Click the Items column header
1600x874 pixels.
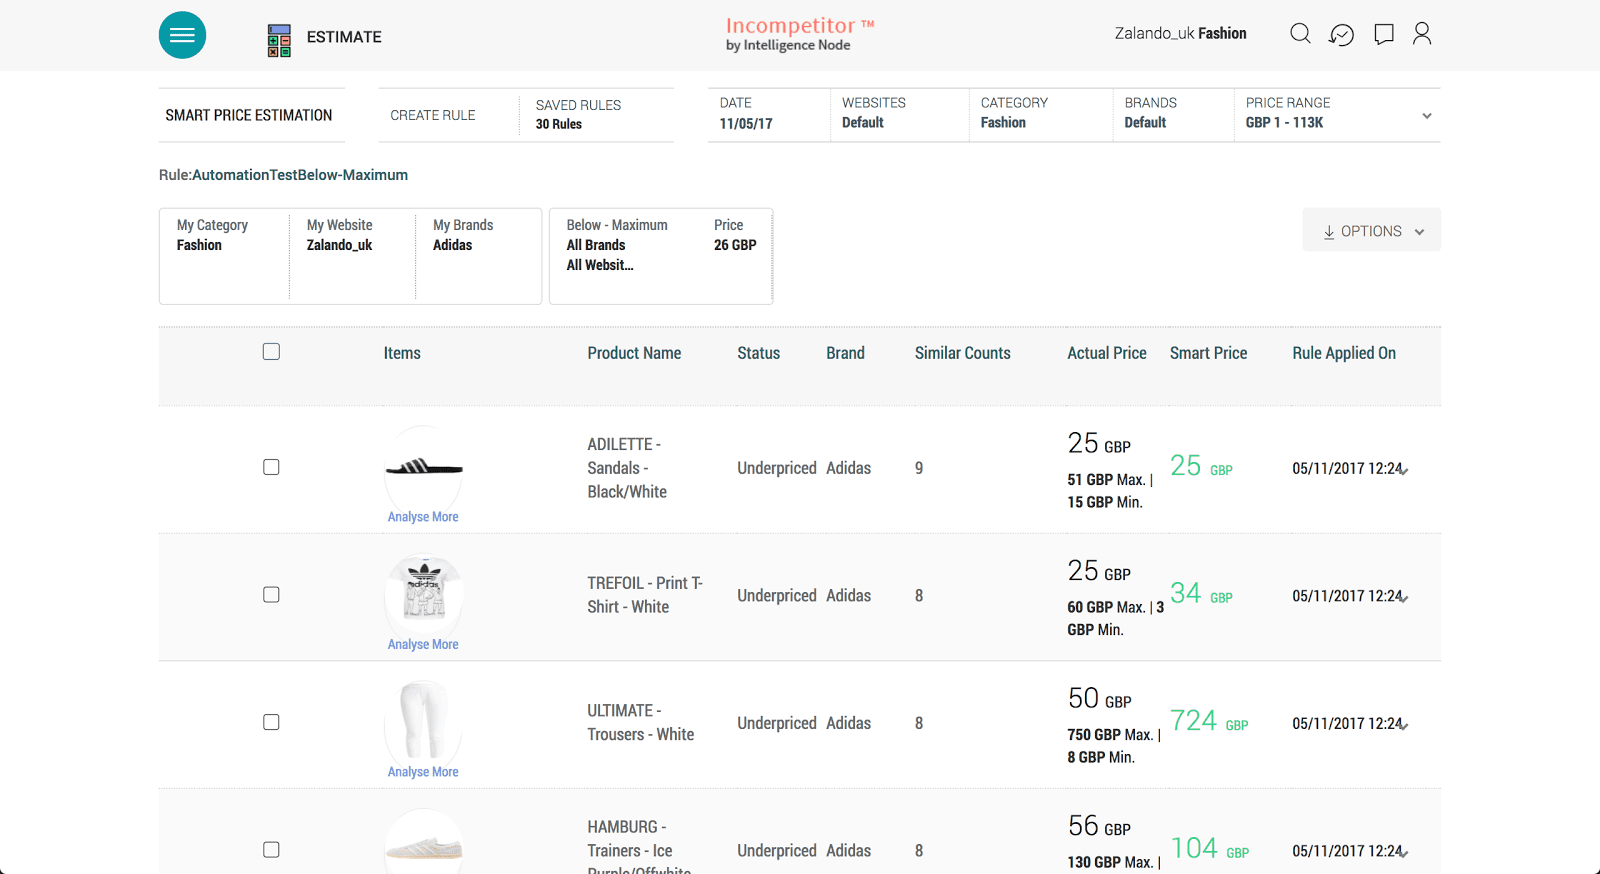(402, 353)
